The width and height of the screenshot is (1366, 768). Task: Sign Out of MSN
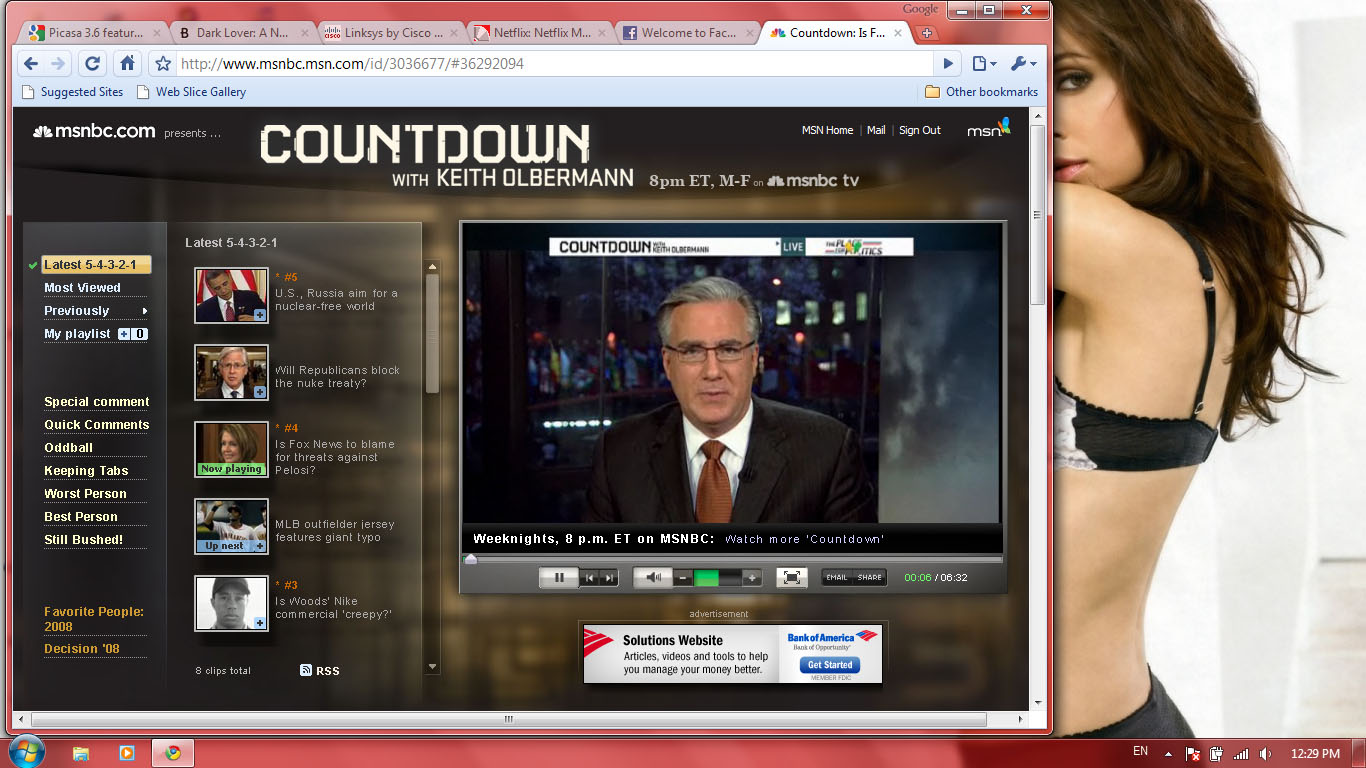point(920,130)
